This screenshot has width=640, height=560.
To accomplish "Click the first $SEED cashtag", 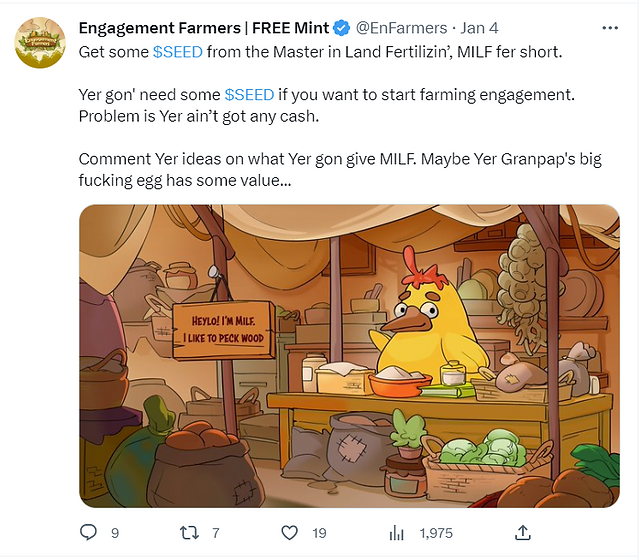I will [178, 52].
